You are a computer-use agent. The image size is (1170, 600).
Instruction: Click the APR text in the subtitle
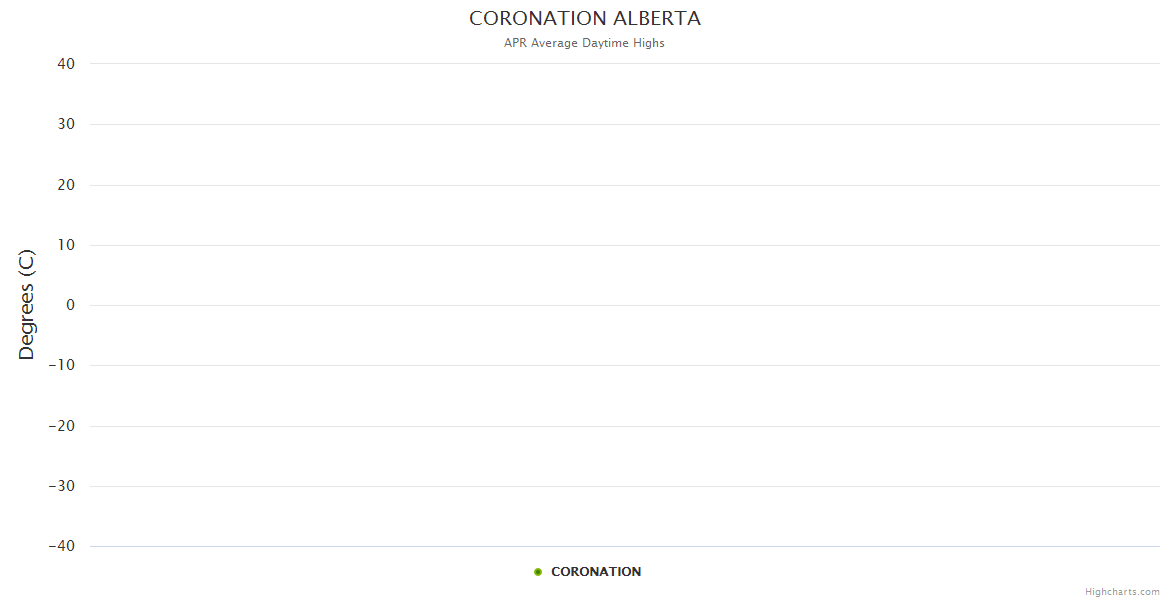515,43
